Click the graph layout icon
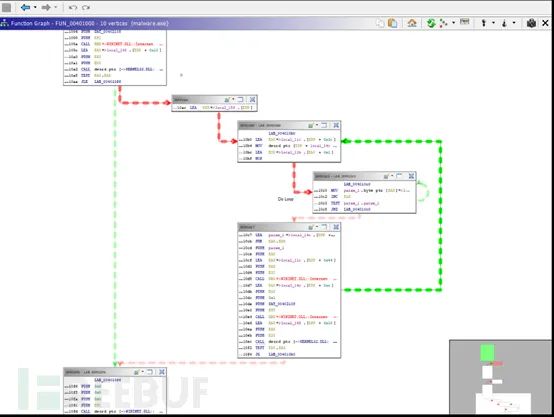 click(x=443, y=23)
